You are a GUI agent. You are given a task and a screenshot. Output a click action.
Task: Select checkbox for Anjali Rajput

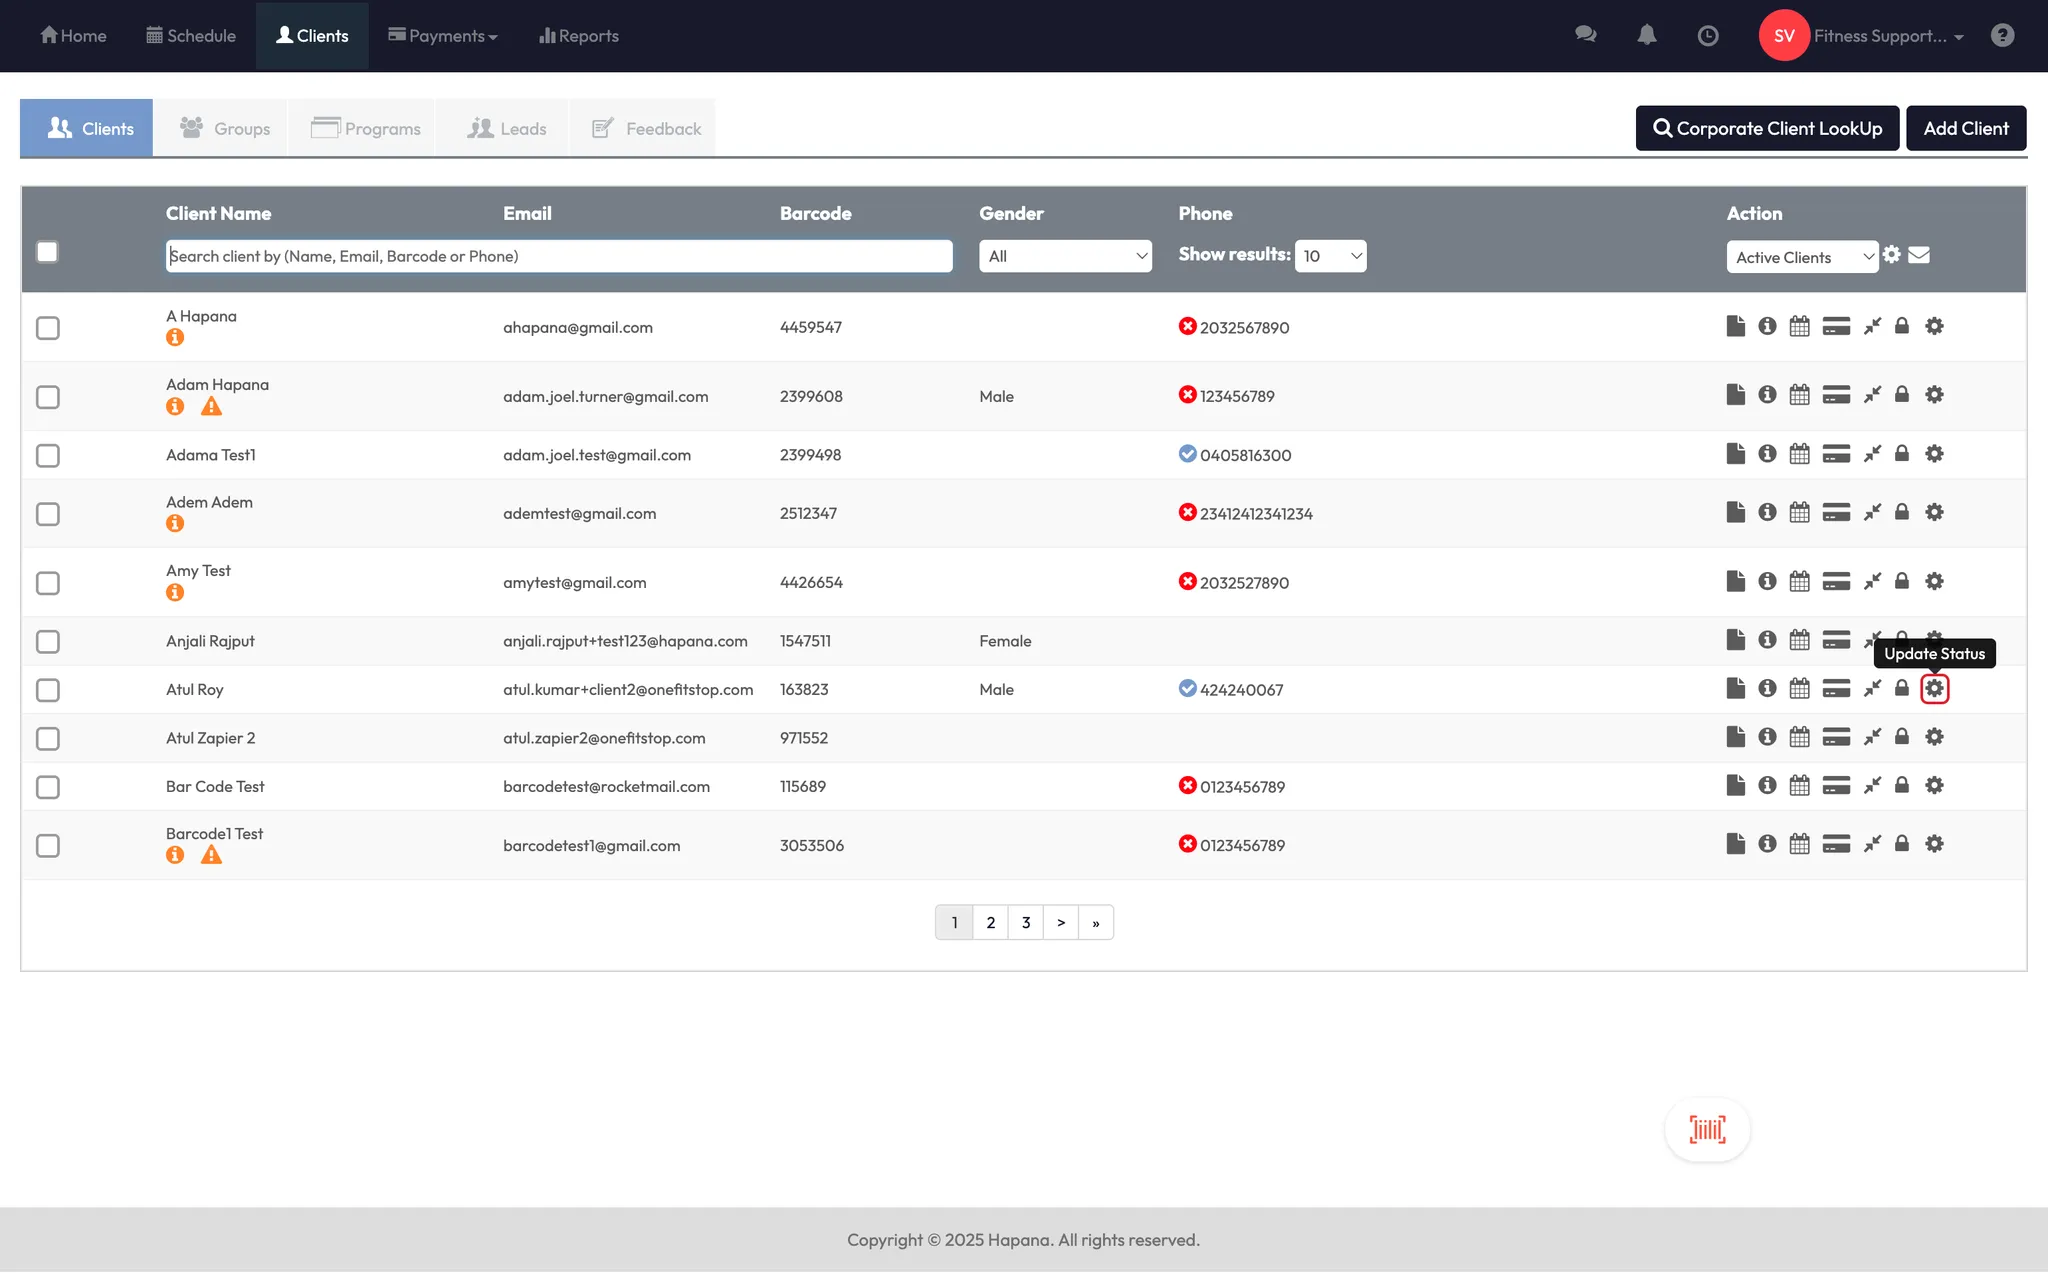pyautogui.click(x=48, y=642)
